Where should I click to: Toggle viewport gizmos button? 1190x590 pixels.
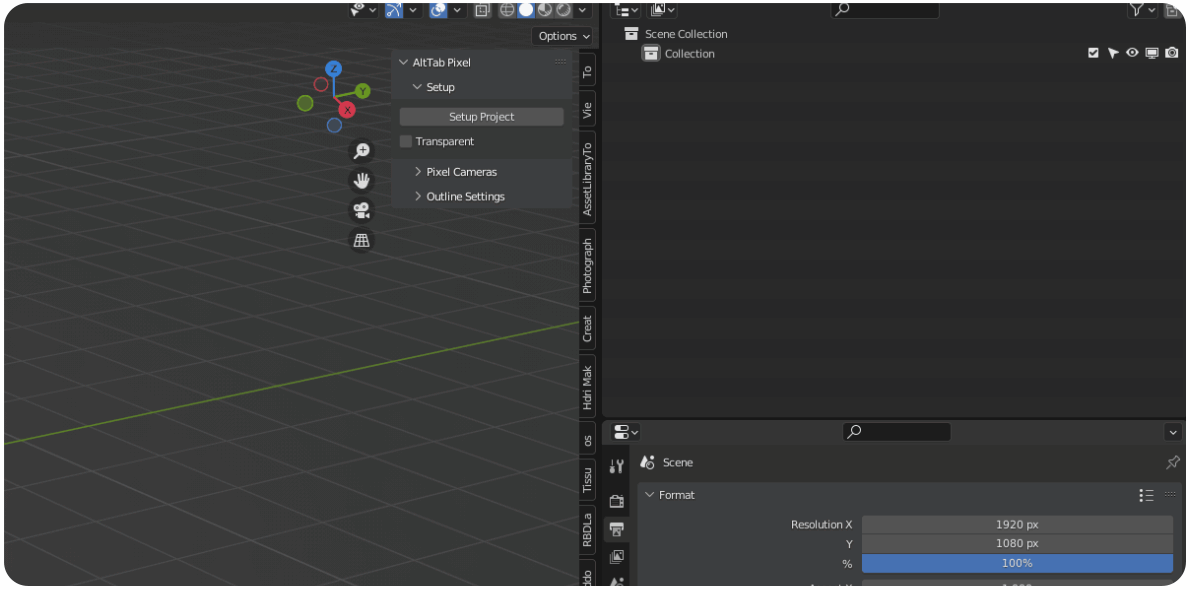pos(393,10)
